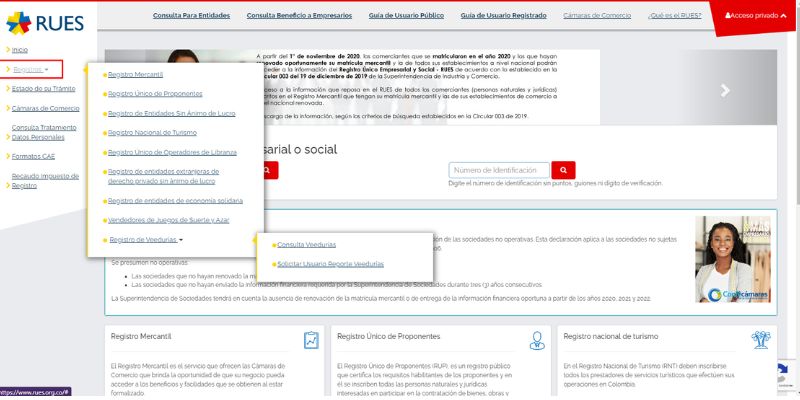Viewport: 800px width, 400px height.
Task: Select Registro Nacional de Turismo menu entry
Action: pos(152,133)
